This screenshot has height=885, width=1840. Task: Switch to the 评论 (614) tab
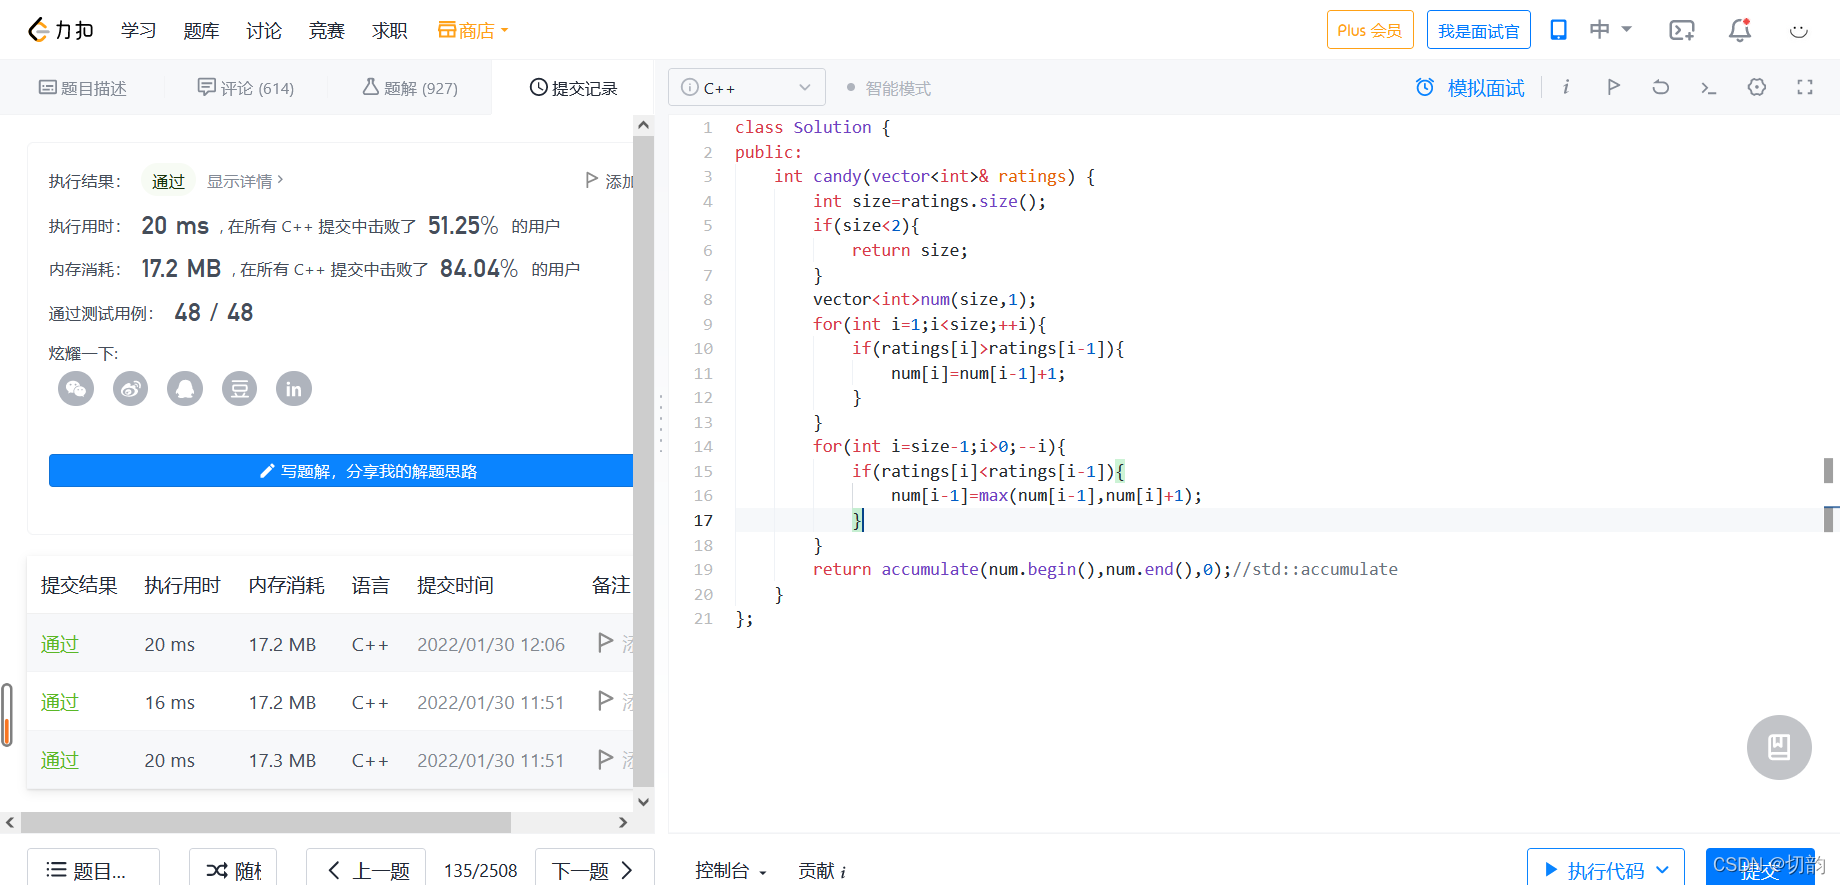246,88
